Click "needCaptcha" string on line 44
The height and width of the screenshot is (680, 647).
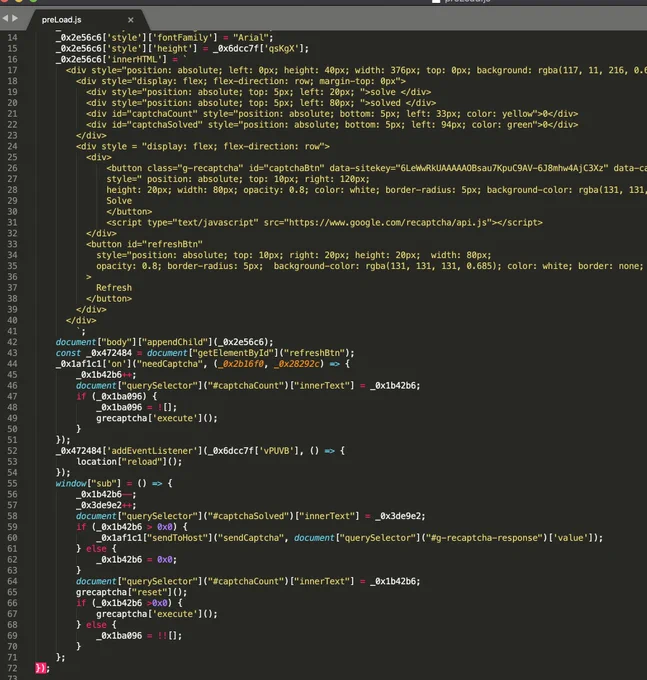tap(172, 363)
